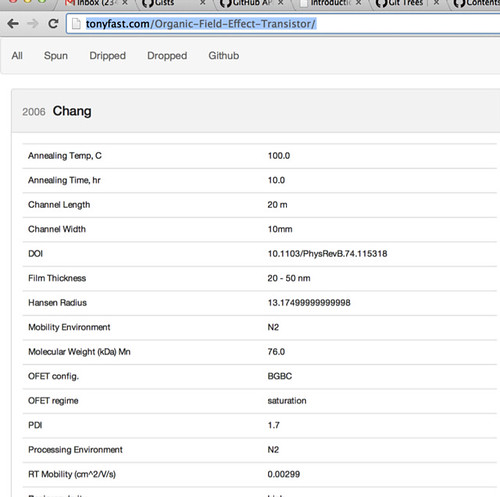Image resolution: width=500 pixels, height=497 pixels.
Task: Click the page icon in the address bar
Action: tap(76, 24)
